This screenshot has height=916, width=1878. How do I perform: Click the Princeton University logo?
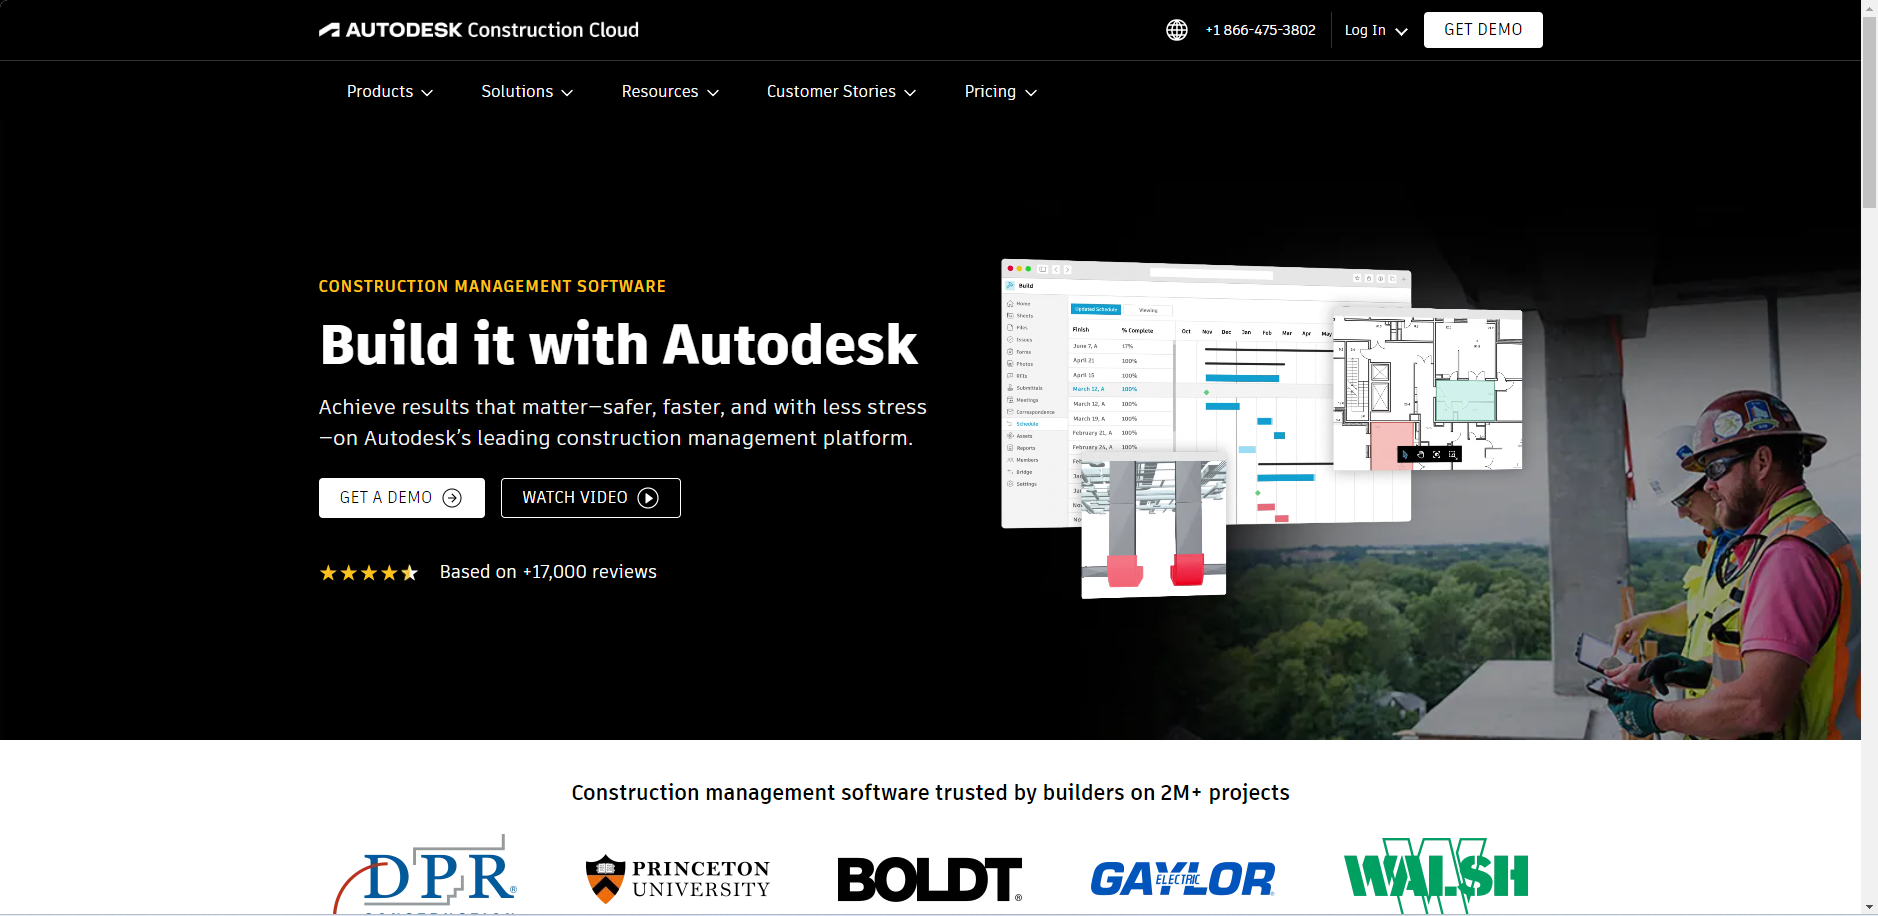click(678, 879)
